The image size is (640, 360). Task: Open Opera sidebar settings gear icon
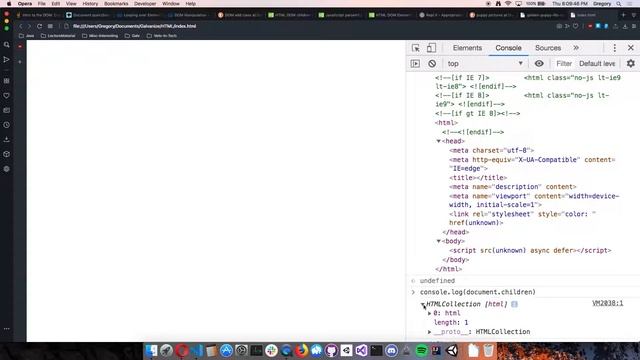click(x=7, y=169)
